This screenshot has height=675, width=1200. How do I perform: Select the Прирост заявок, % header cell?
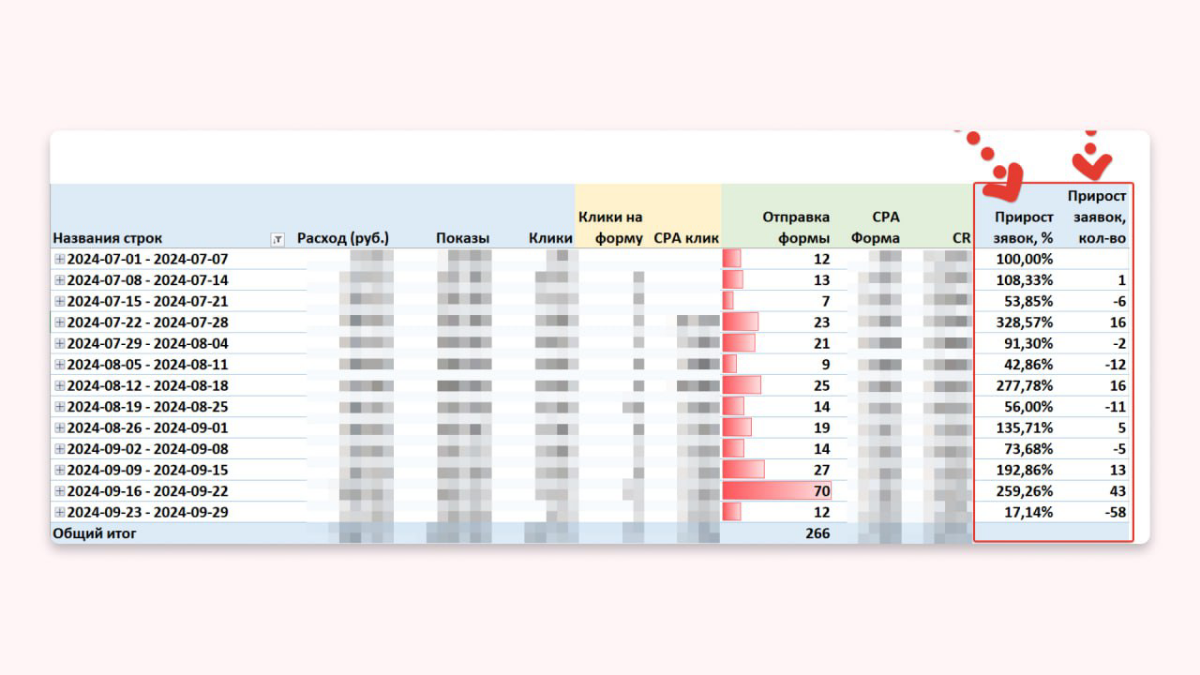[x=1023, y=227]
